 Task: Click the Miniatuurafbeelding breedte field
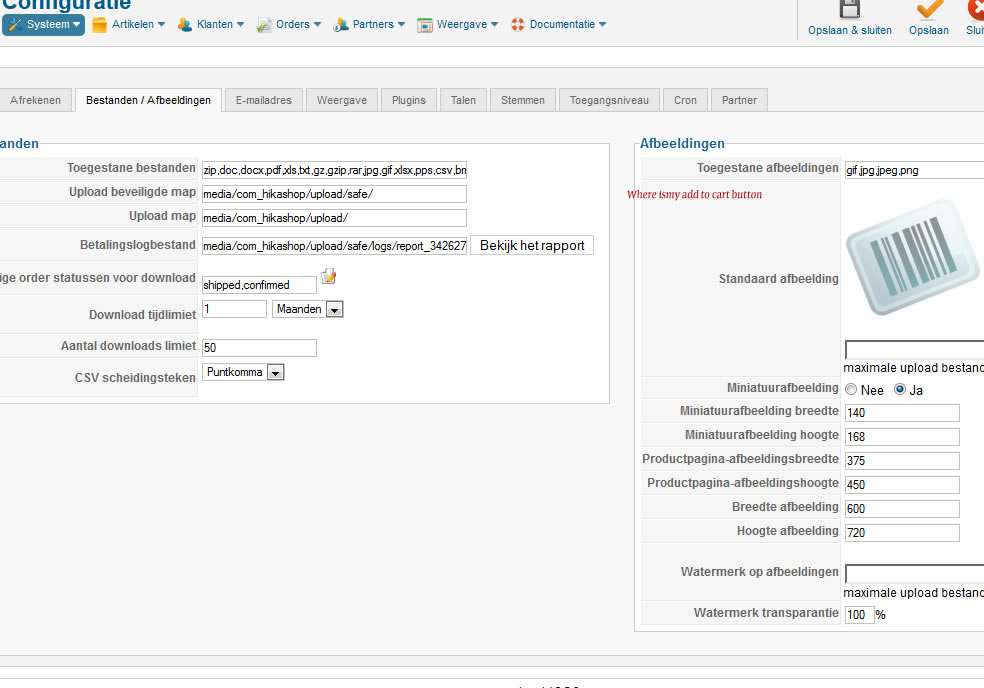pos(902,412)
